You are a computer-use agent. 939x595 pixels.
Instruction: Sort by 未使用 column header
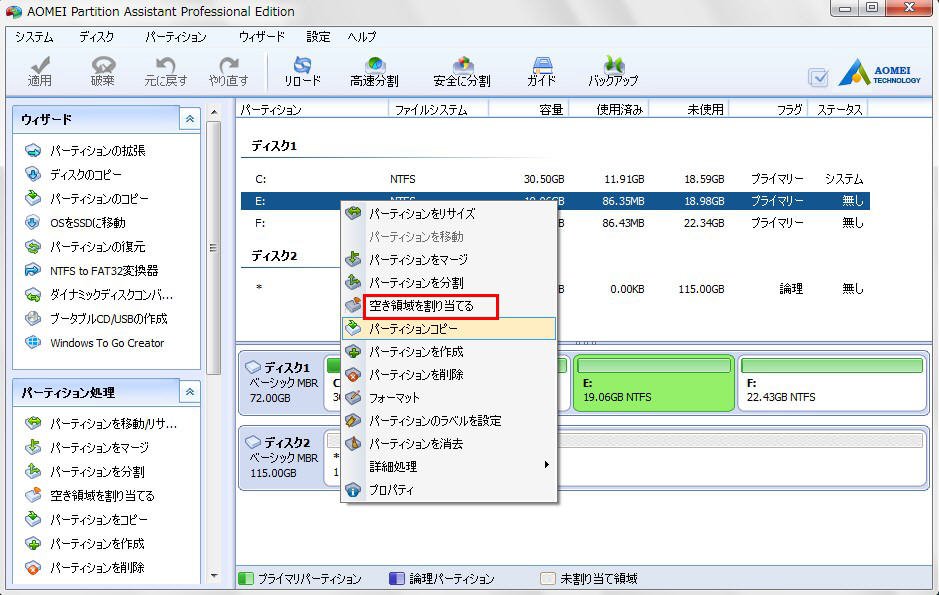[689, 110]
